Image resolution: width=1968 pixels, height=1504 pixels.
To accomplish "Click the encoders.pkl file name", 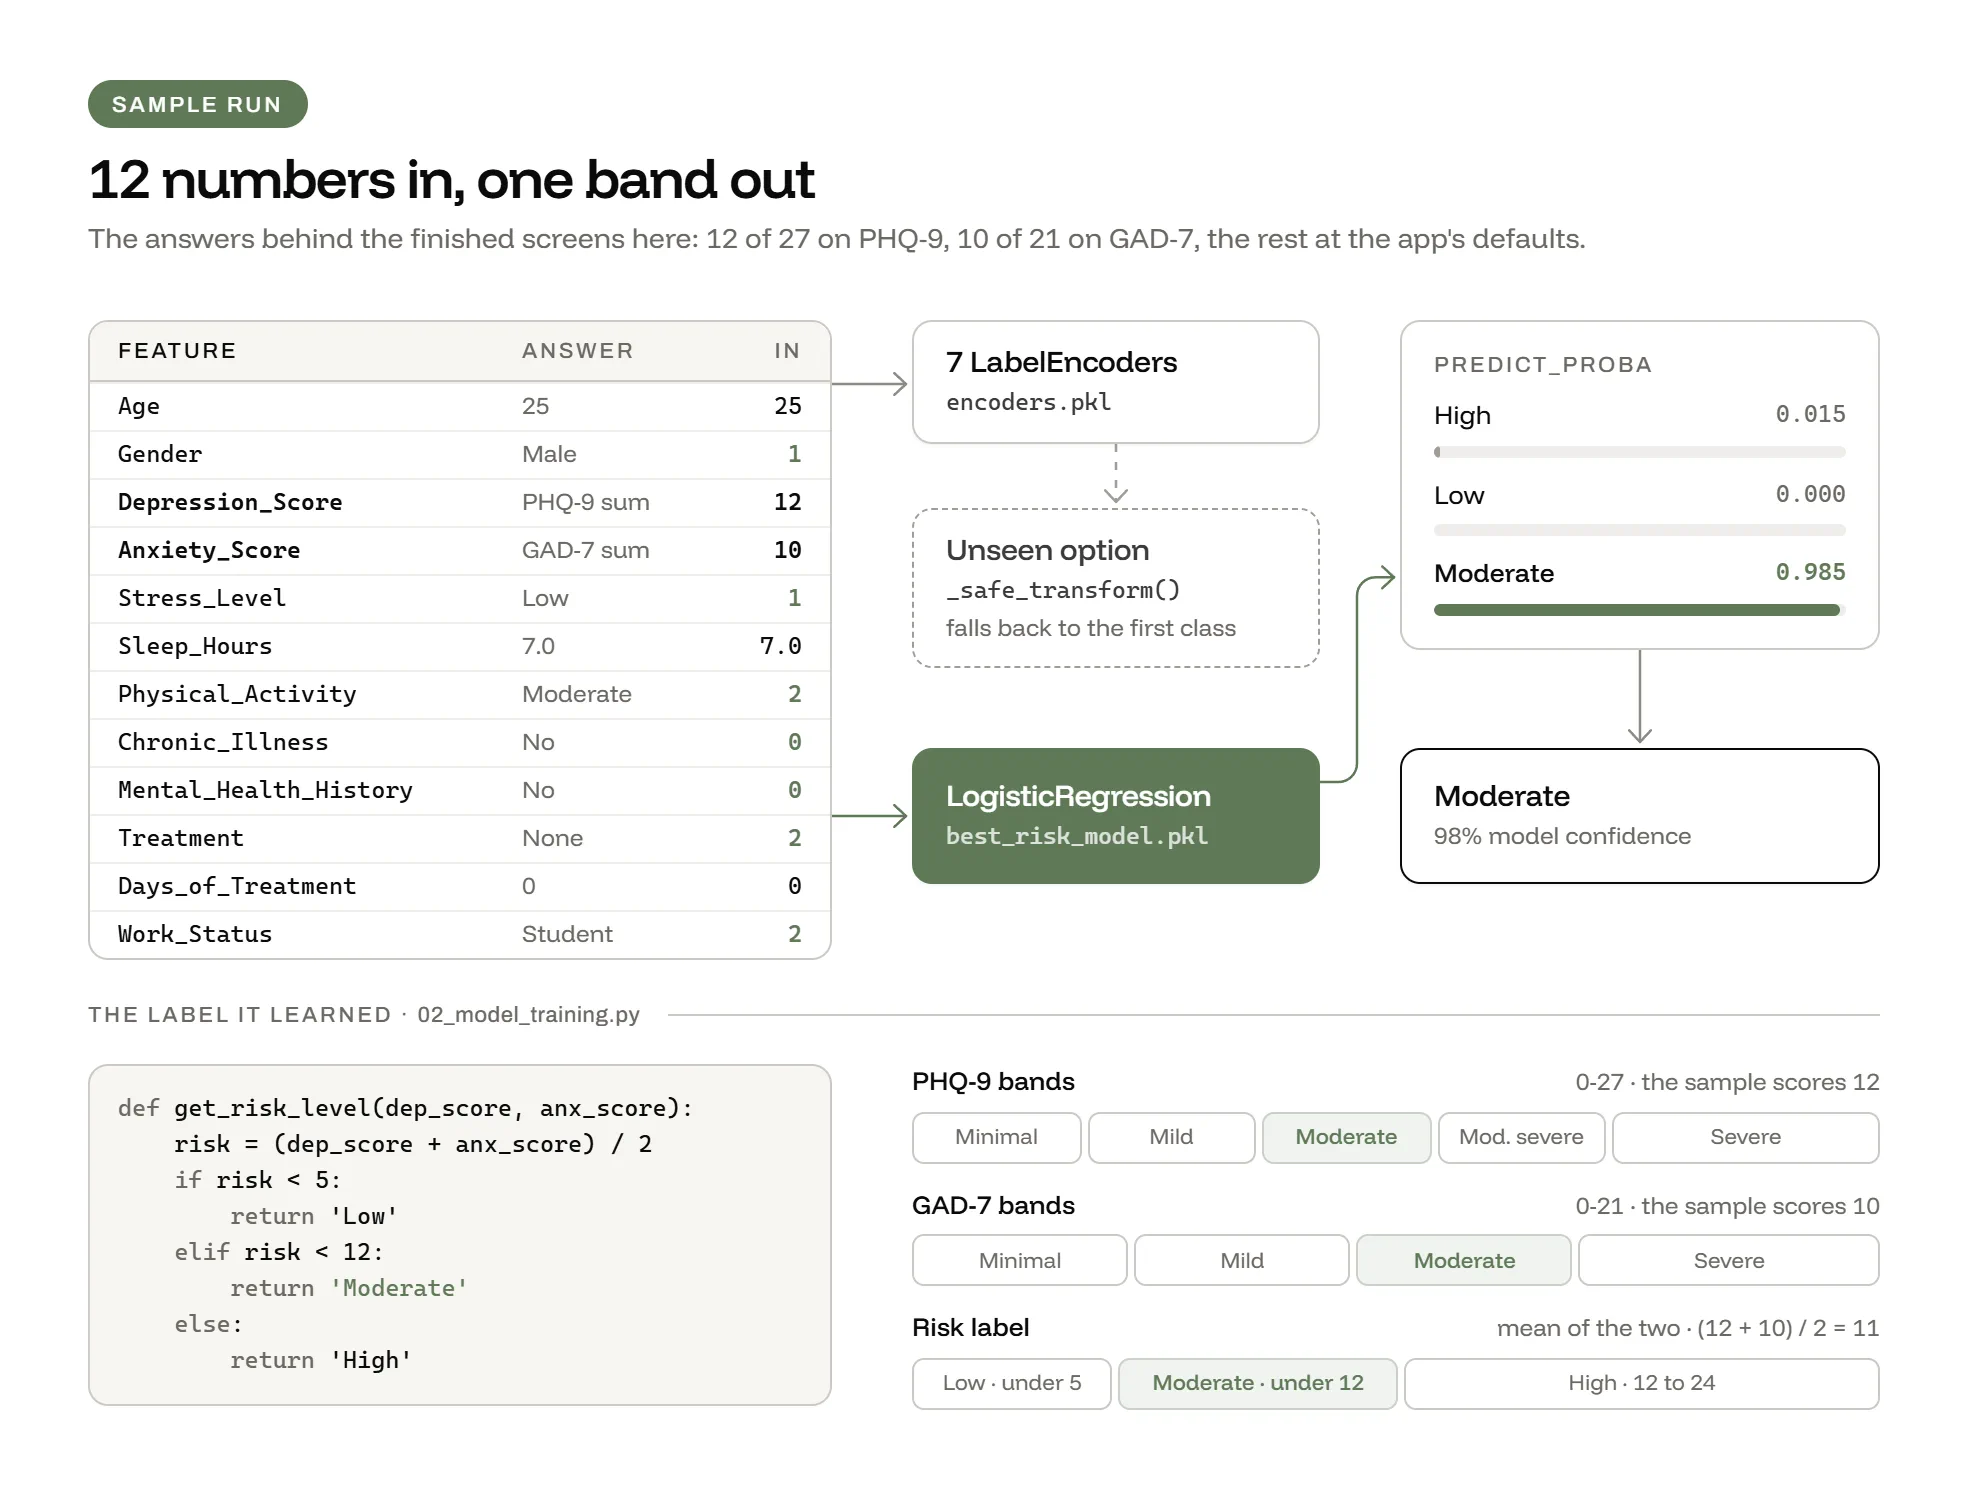I will [x=1028, y=402].
